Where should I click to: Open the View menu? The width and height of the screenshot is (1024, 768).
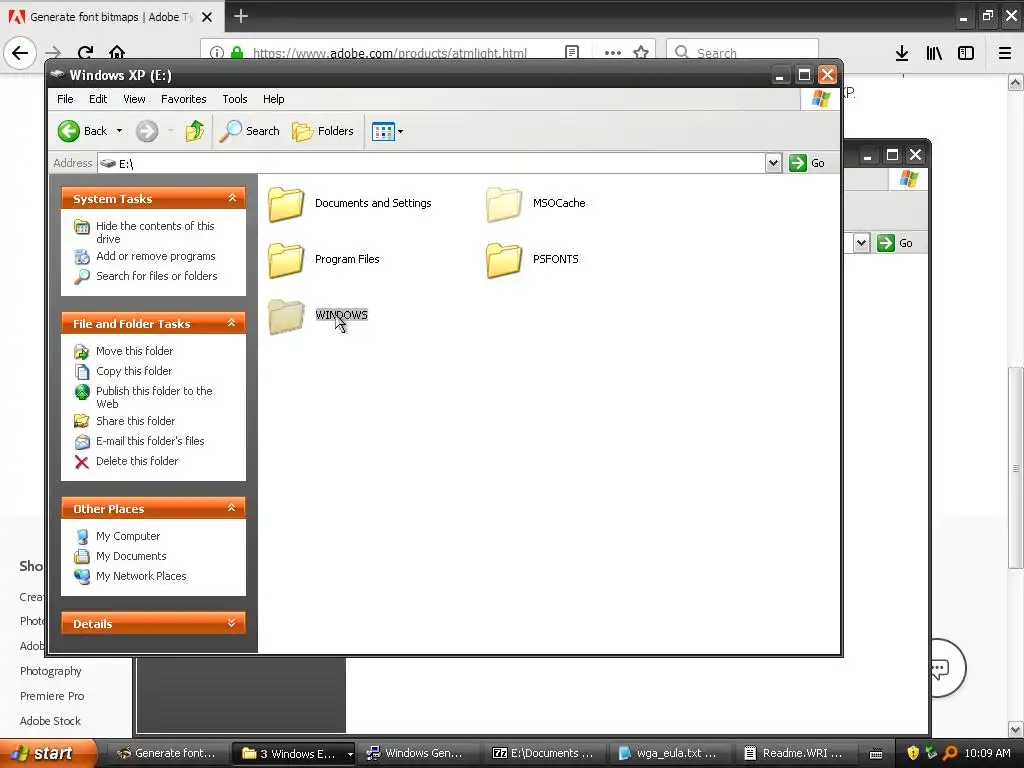(x=134, y=99)
